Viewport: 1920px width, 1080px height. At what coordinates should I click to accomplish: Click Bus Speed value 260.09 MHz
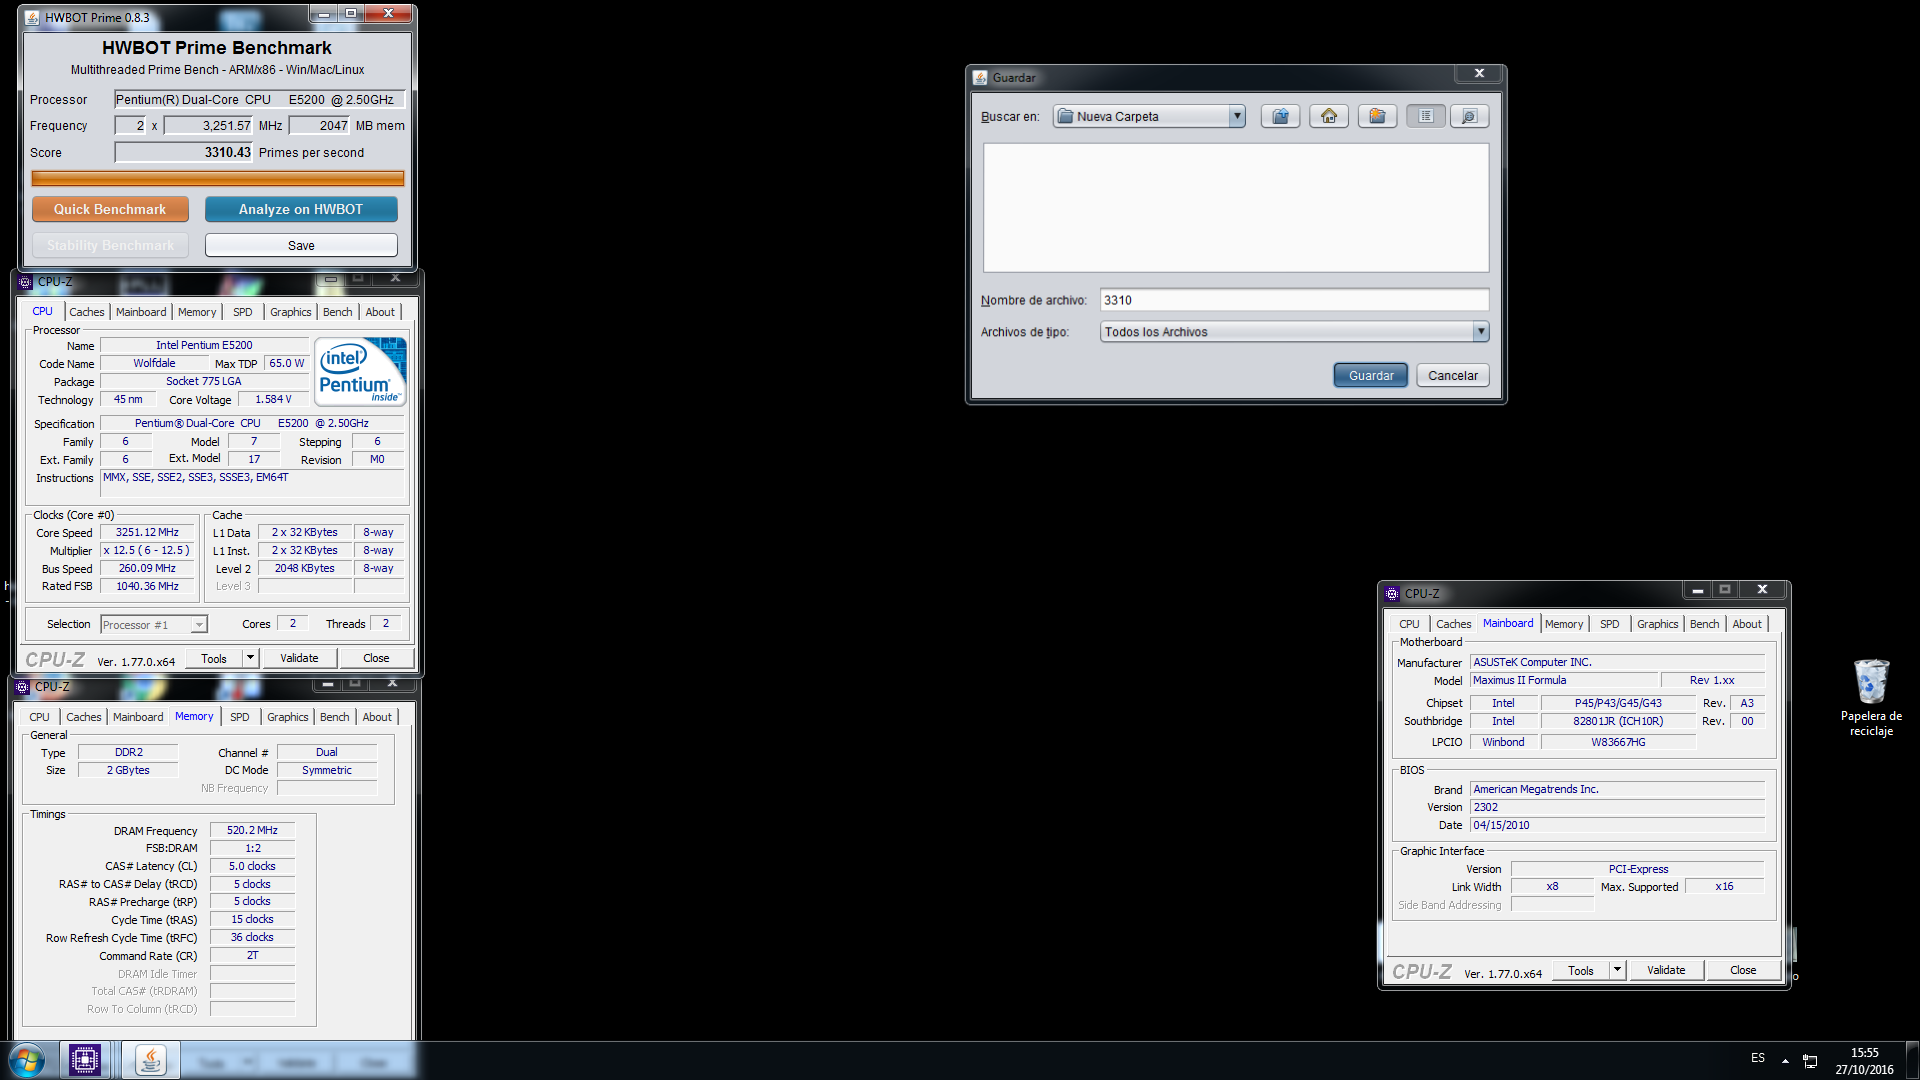pyautogui.click(x=147, y=568)
